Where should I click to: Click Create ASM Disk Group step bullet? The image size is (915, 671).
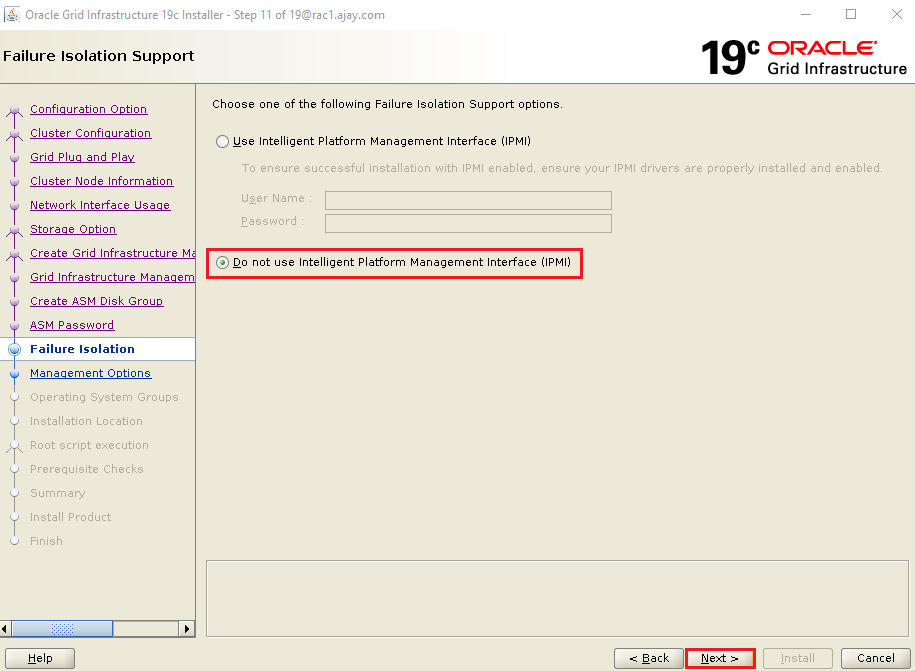click(15, 302)
